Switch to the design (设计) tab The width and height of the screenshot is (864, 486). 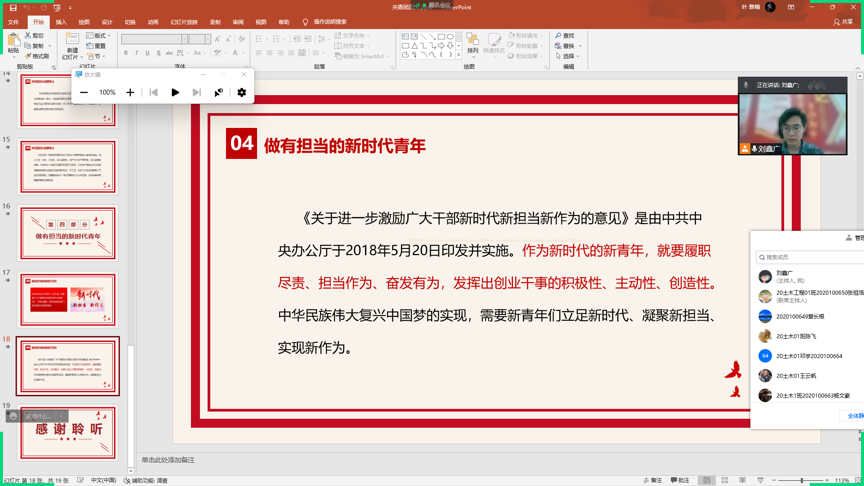coord(107,21)
